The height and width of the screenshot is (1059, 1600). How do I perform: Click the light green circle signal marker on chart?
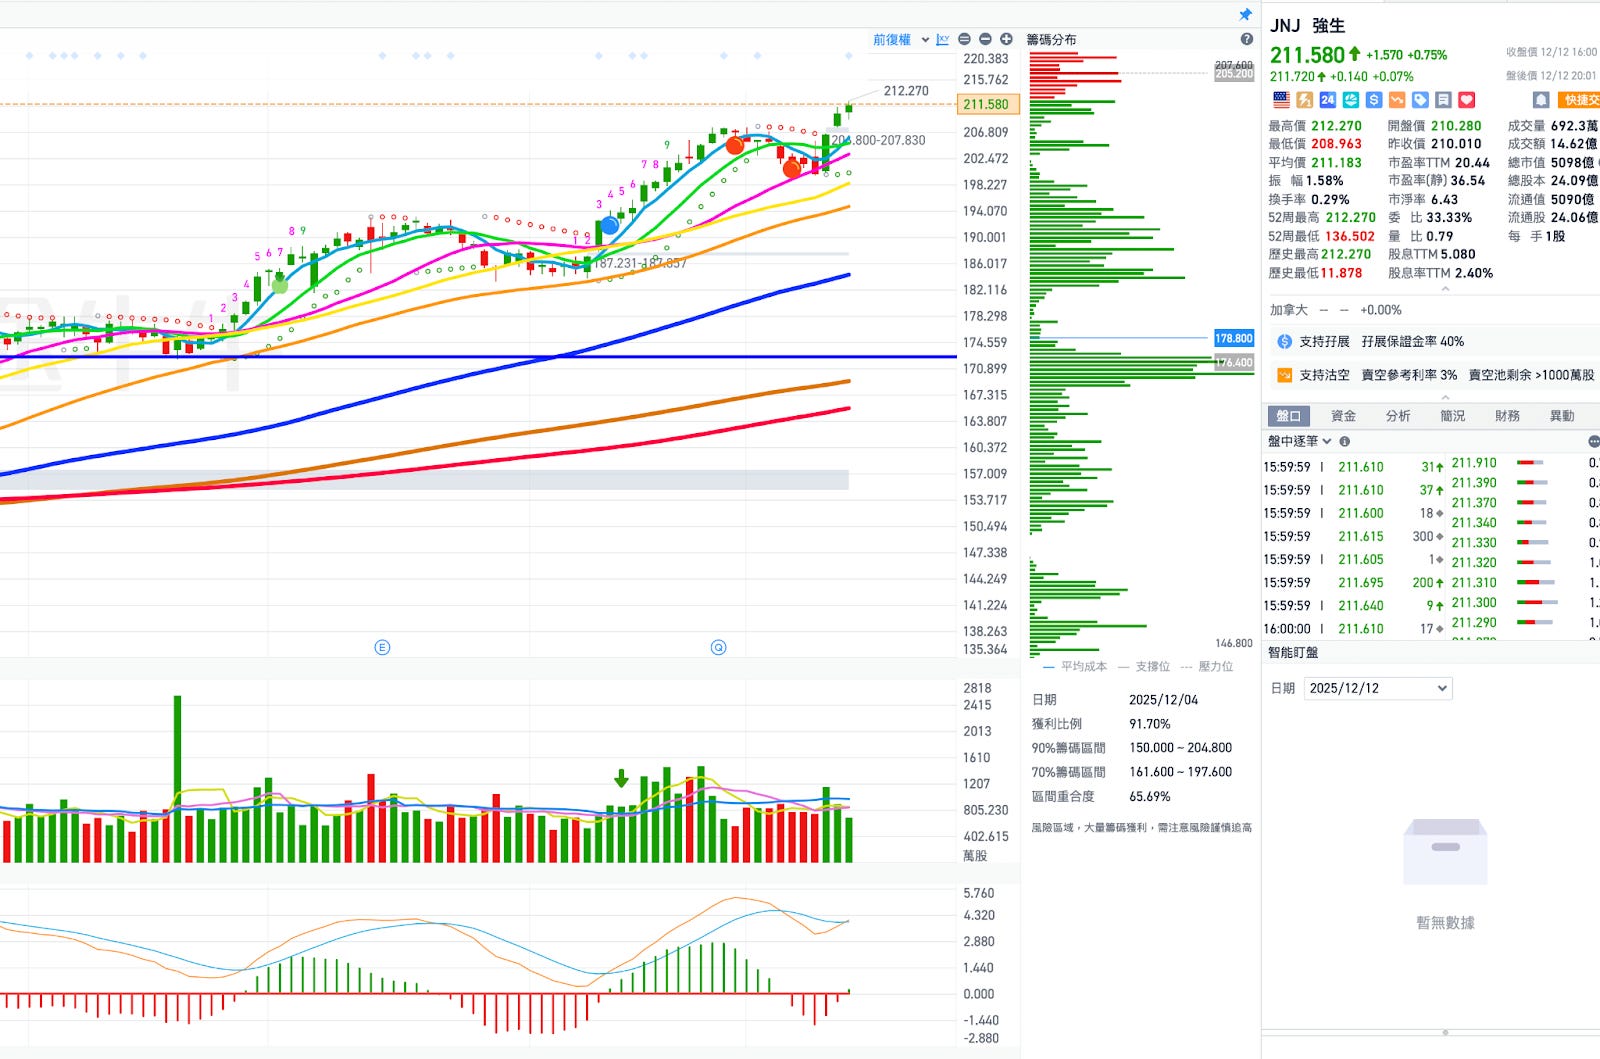coord(280,285)
